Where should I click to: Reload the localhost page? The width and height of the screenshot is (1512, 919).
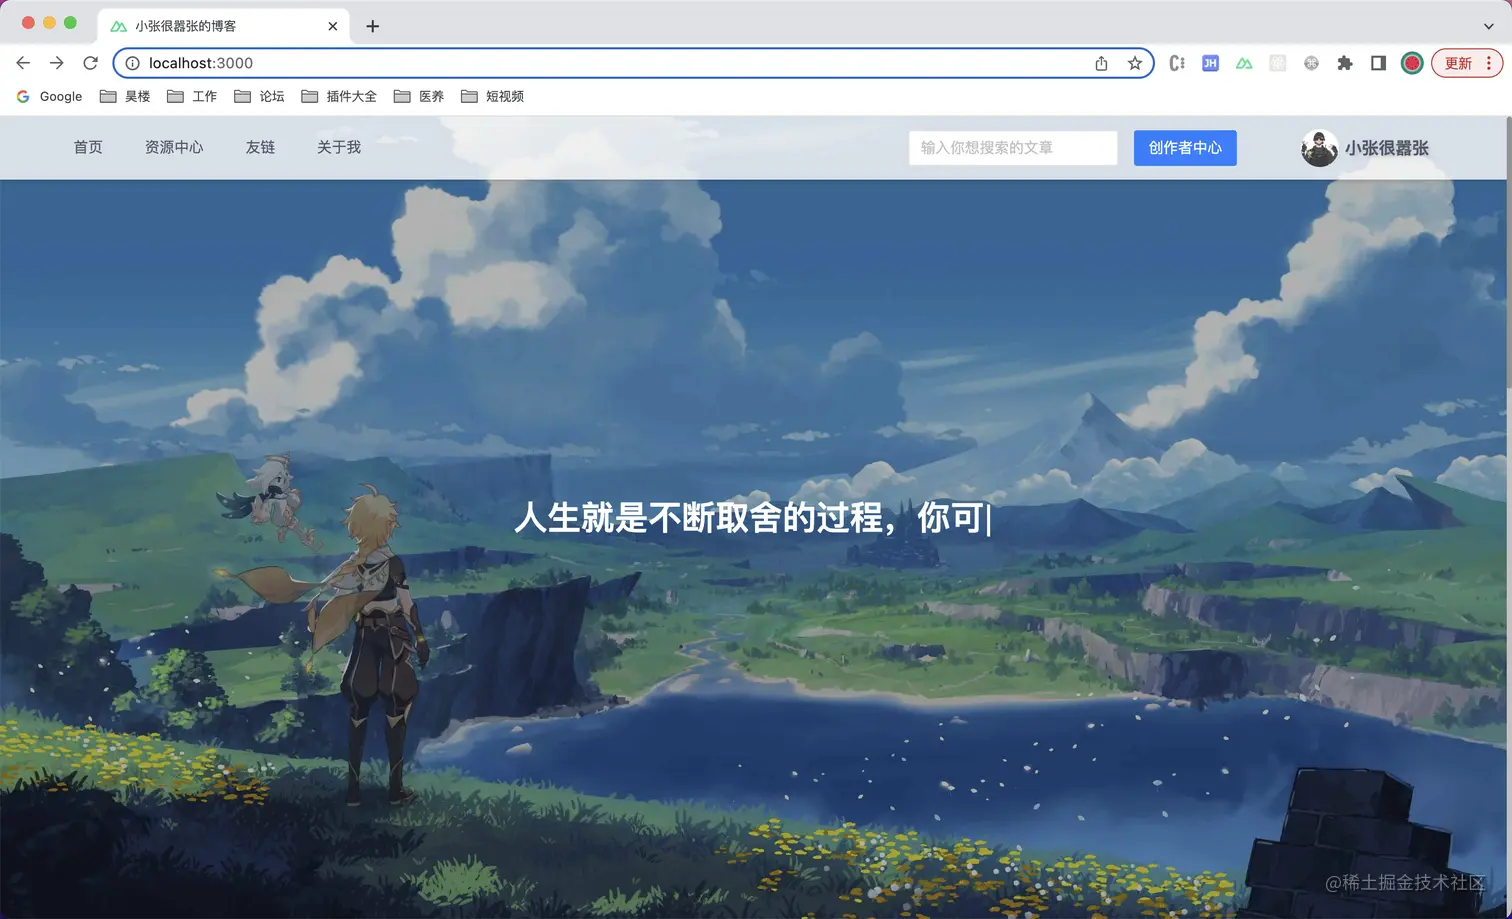point(90,63)
